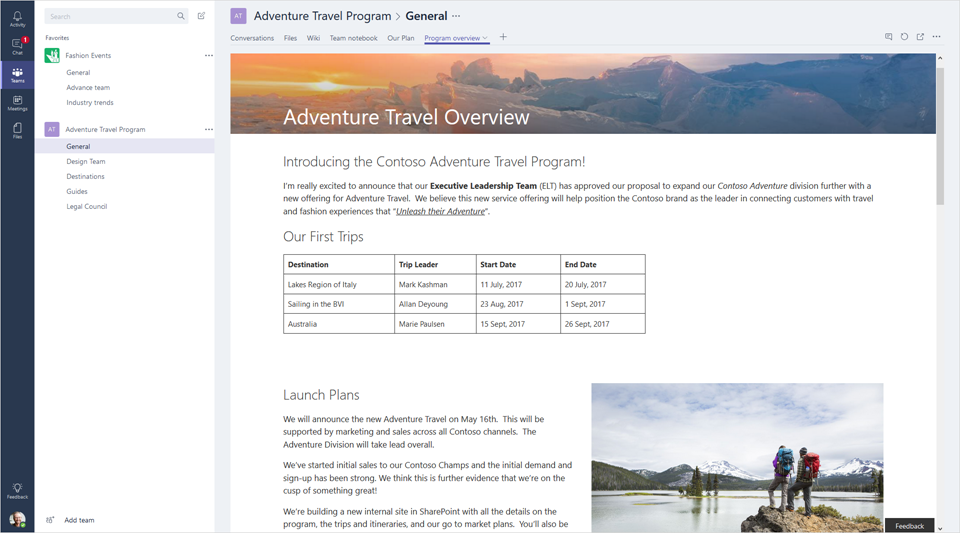The height and width of the screenshot is (533, 960).
Task: Click the AT team avatar in list
Action: (52, 129)
